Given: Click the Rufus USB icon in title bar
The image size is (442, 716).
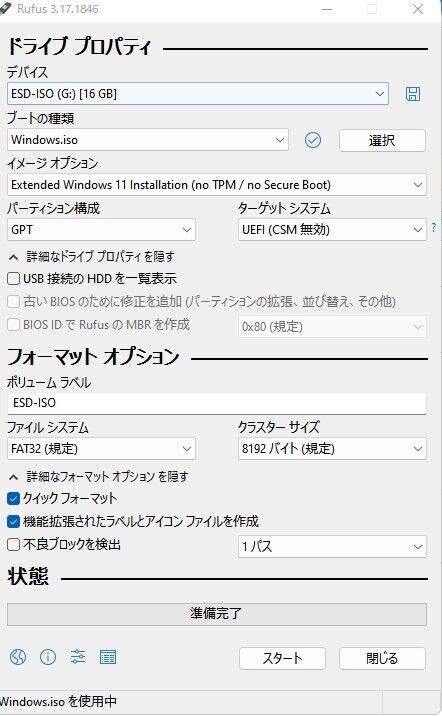Looking at the screenshot, I should pos(5,8).
